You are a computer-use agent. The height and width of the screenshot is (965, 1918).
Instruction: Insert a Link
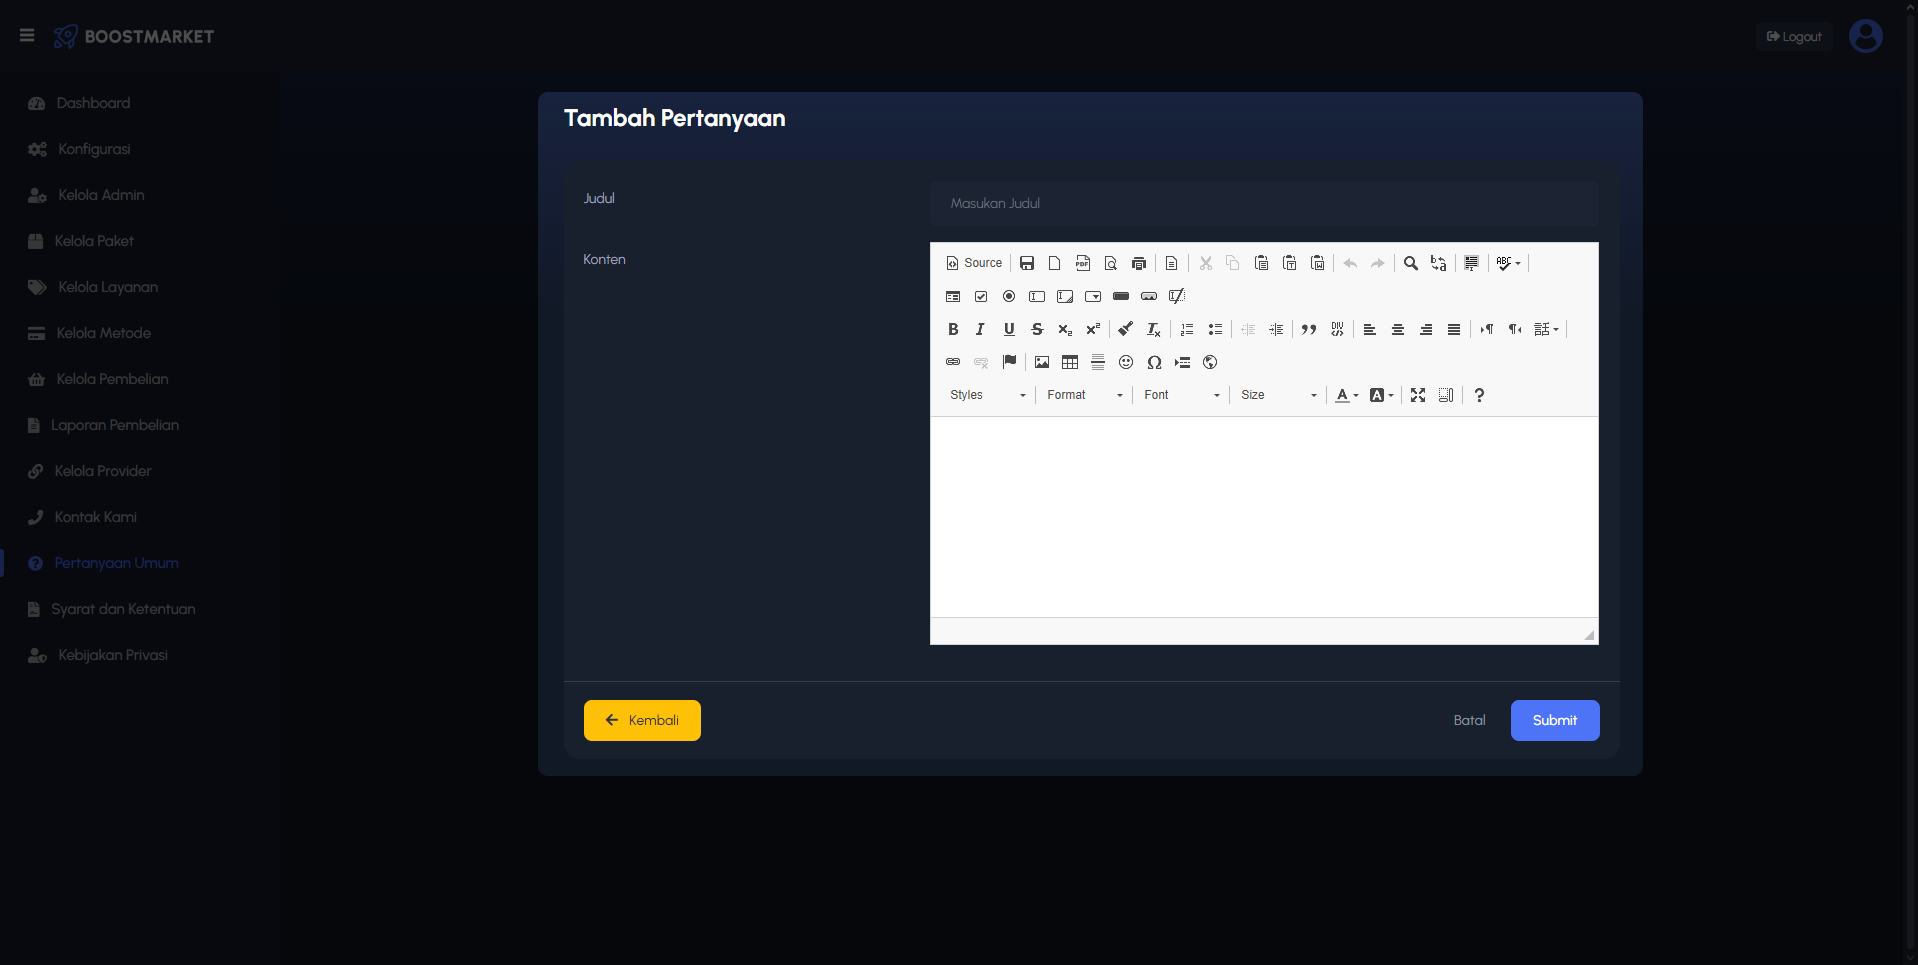tap(953, 362)
